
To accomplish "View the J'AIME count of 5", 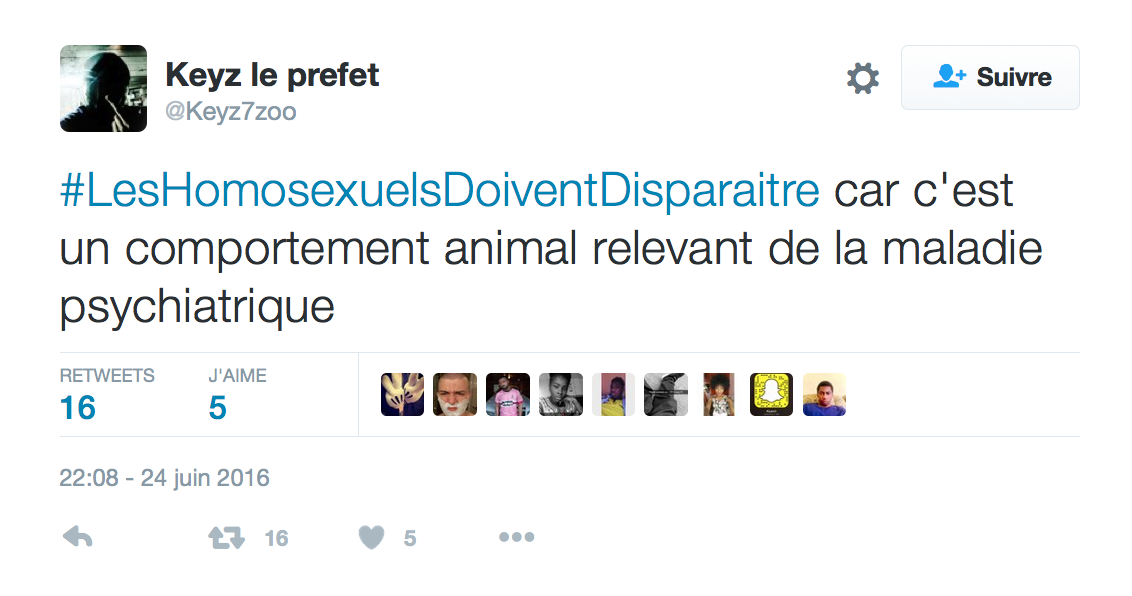I will [217, 407].
